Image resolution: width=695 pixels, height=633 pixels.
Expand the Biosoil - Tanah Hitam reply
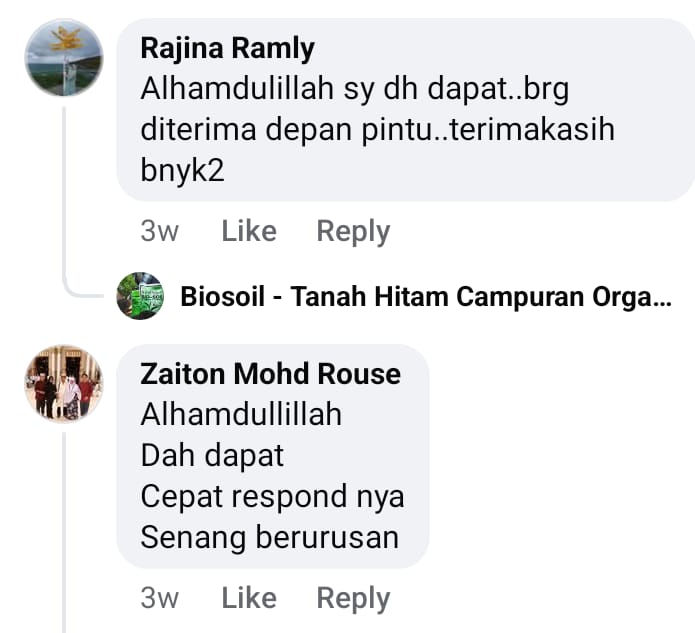point(426,297)
